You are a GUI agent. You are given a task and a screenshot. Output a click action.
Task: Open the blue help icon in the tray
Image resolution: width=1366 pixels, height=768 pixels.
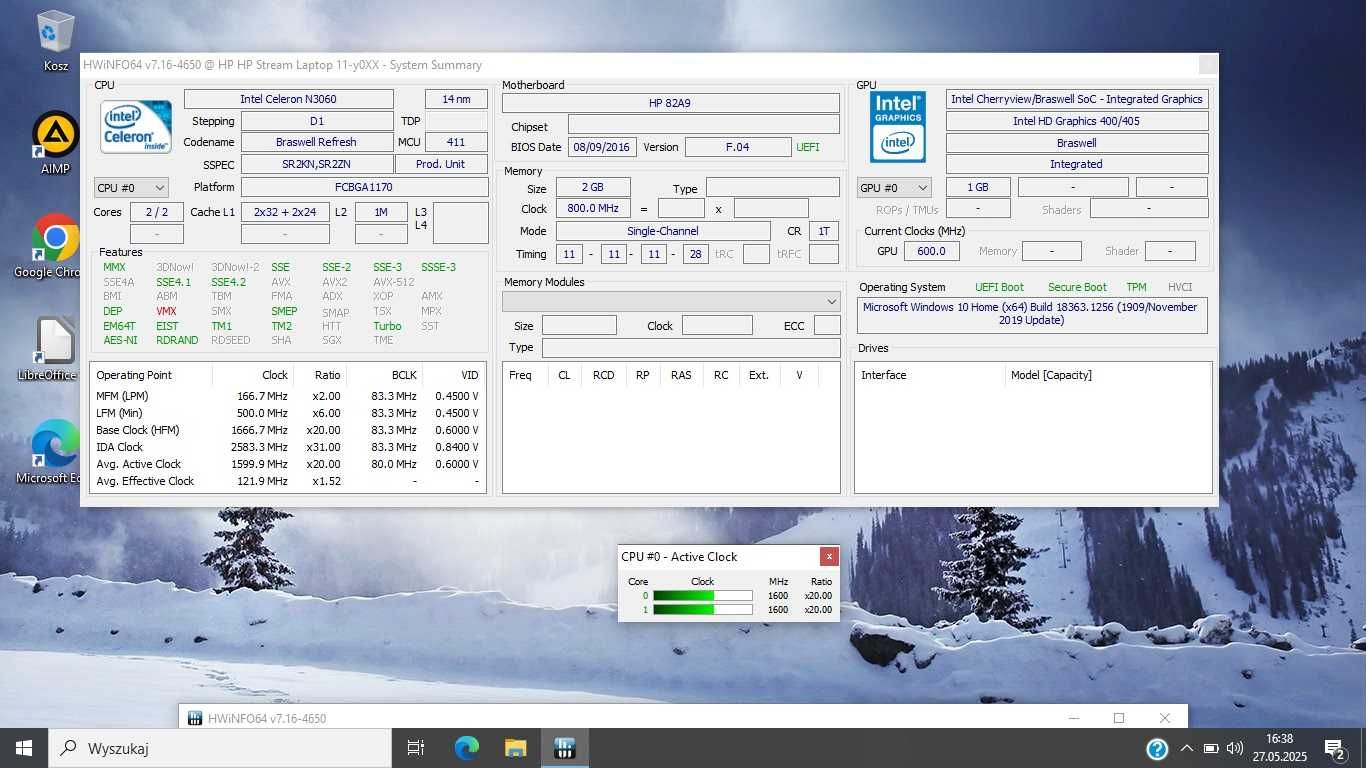1157,748
